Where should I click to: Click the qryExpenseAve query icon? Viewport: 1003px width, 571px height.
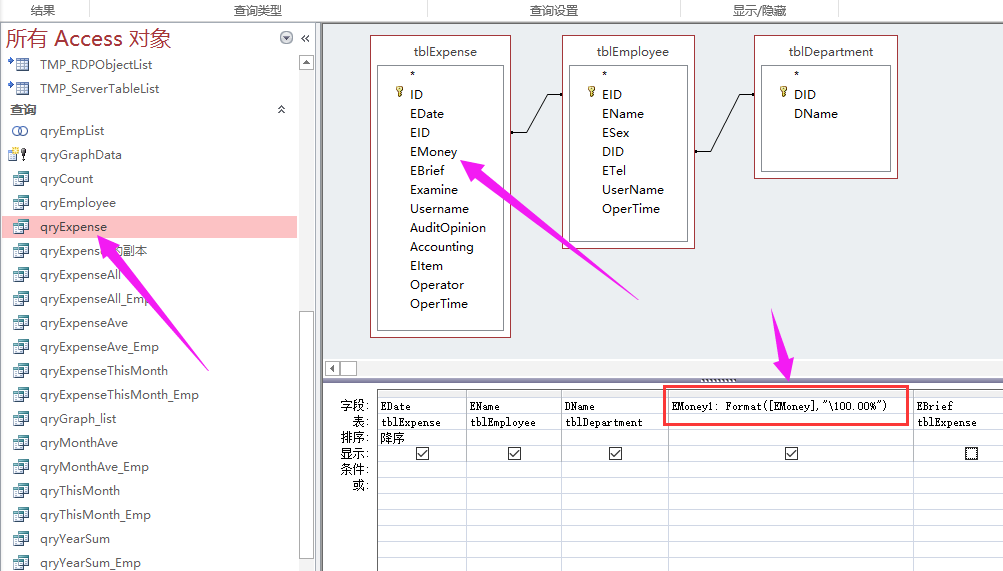pos(21,323)
